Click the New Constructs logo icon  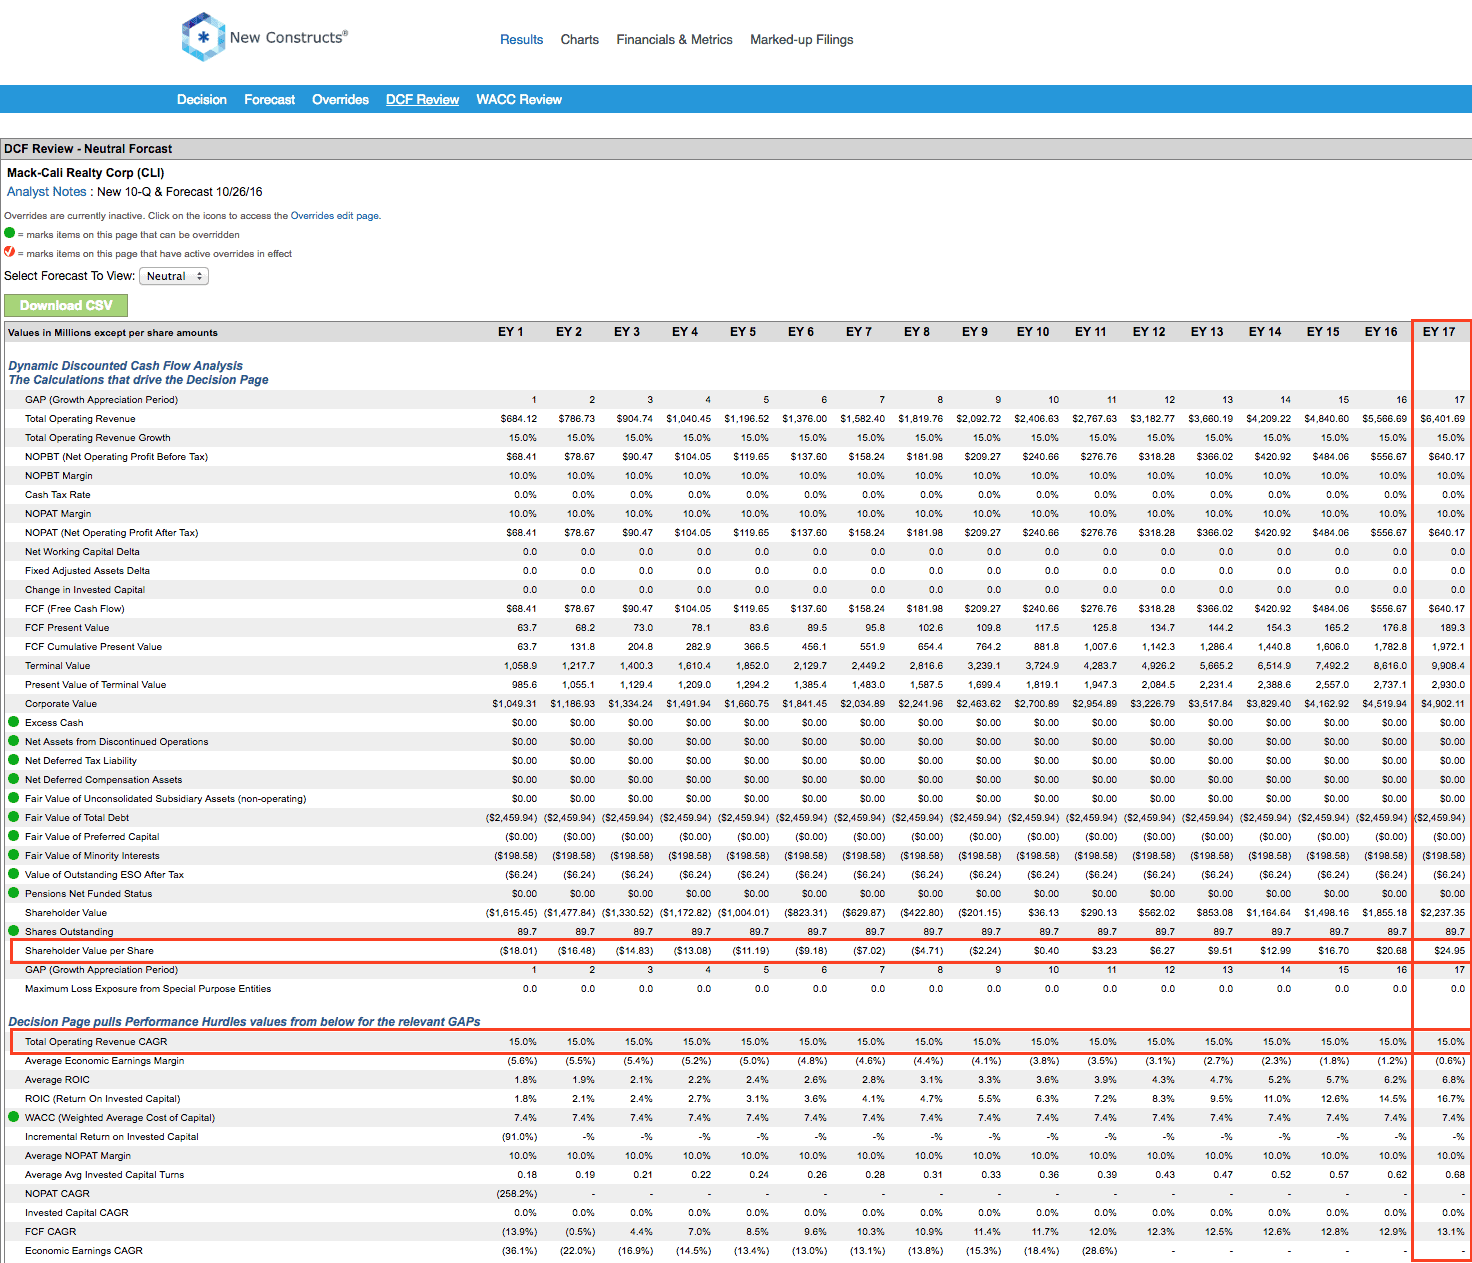[203, 37]
